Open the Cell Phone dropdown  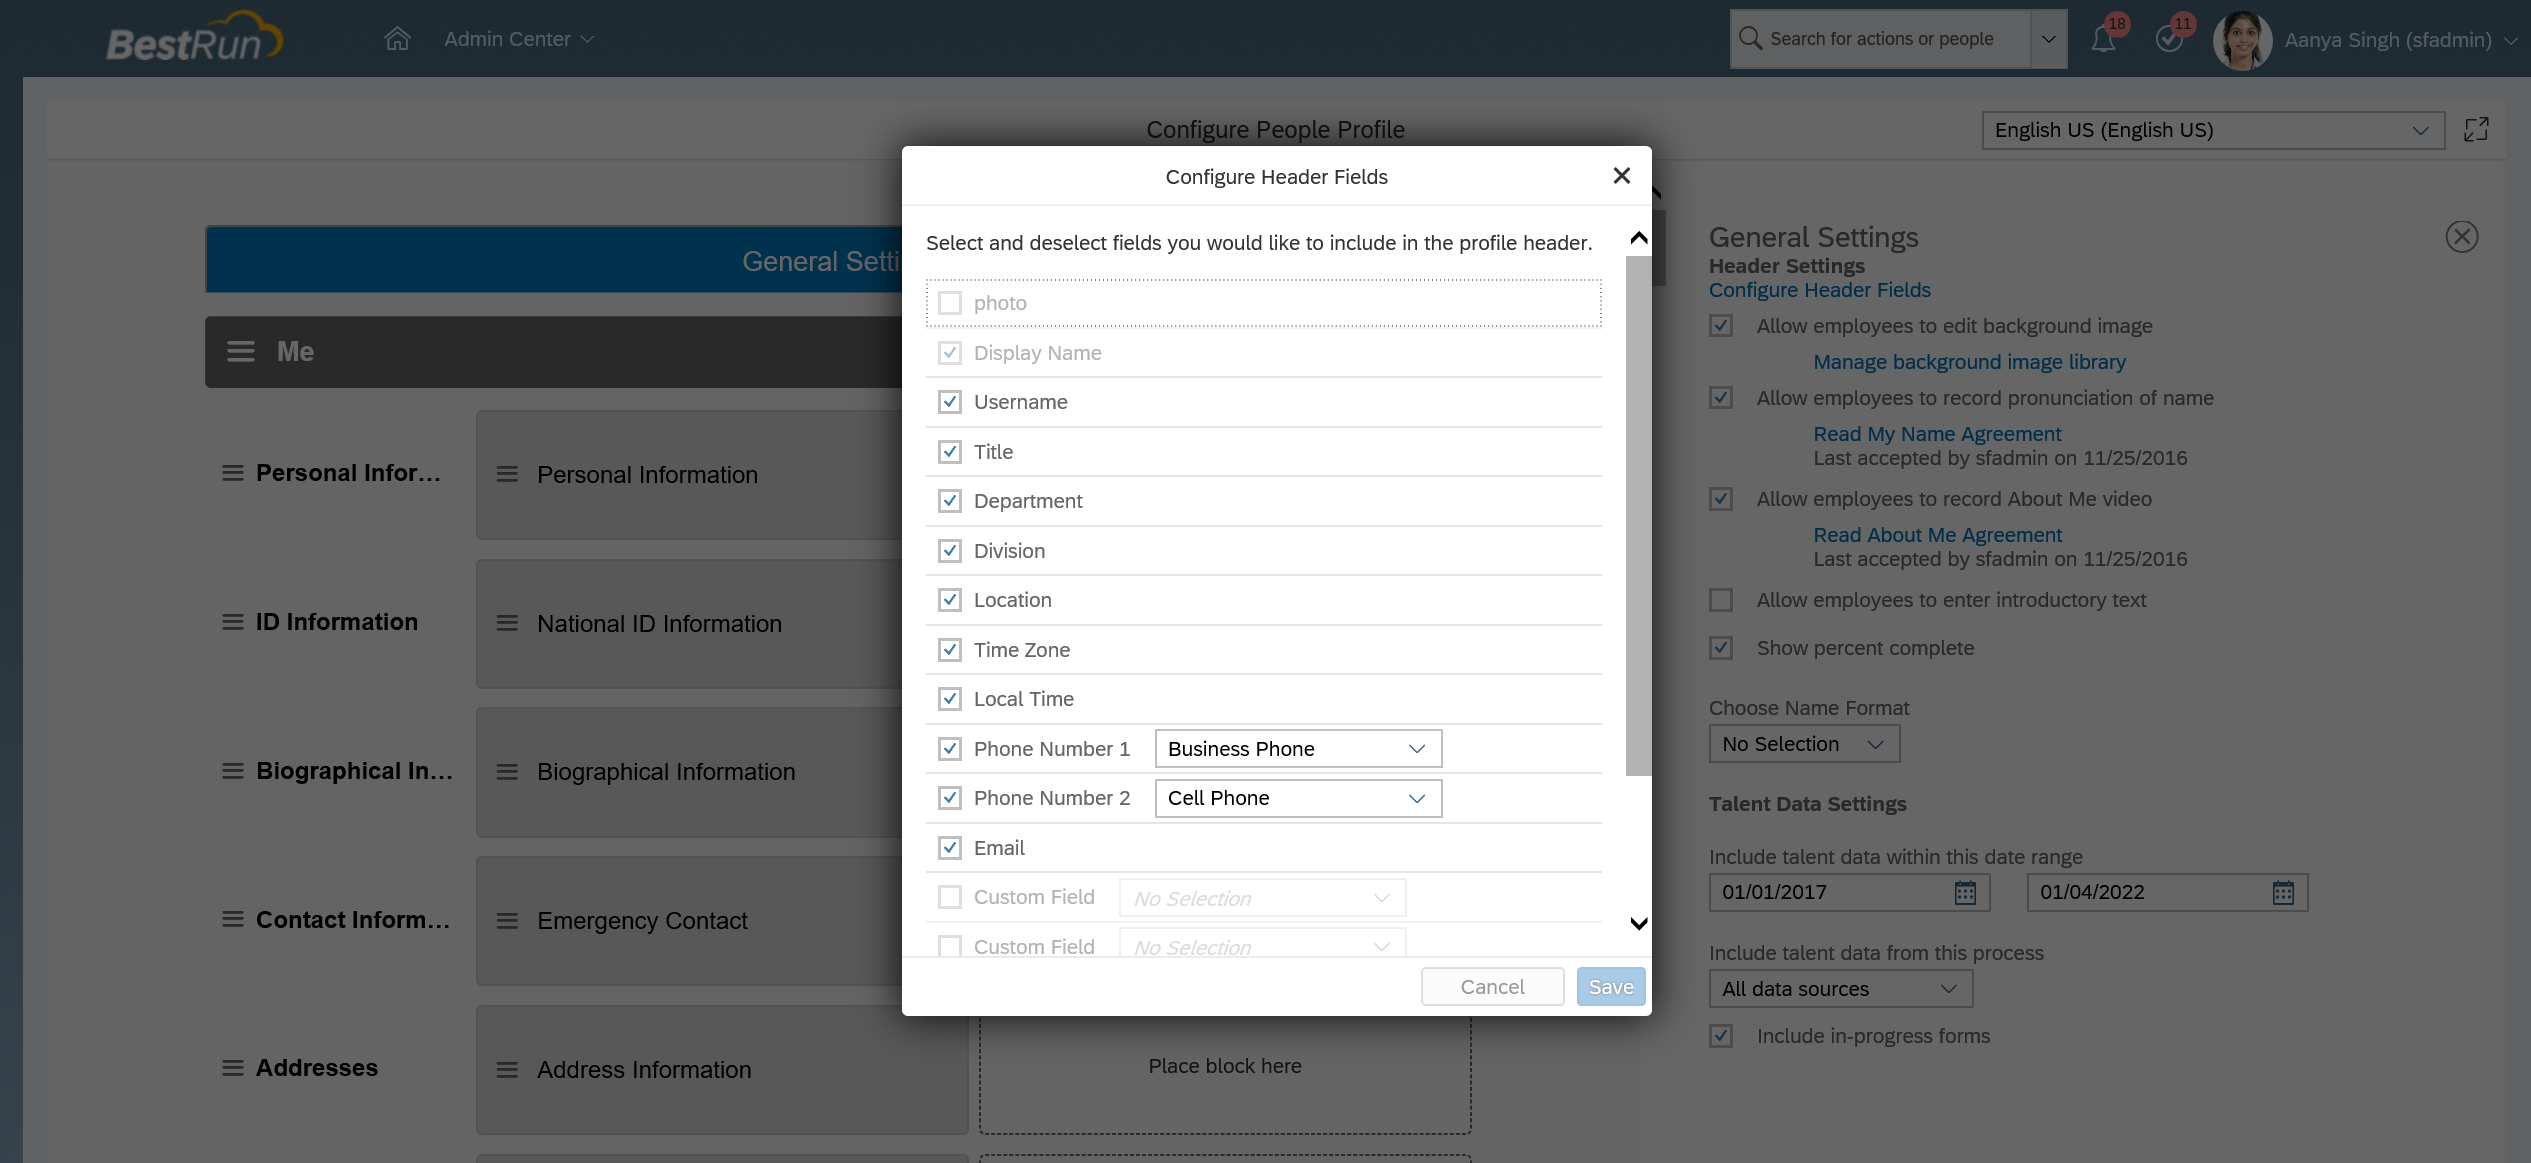point(1298,798)
